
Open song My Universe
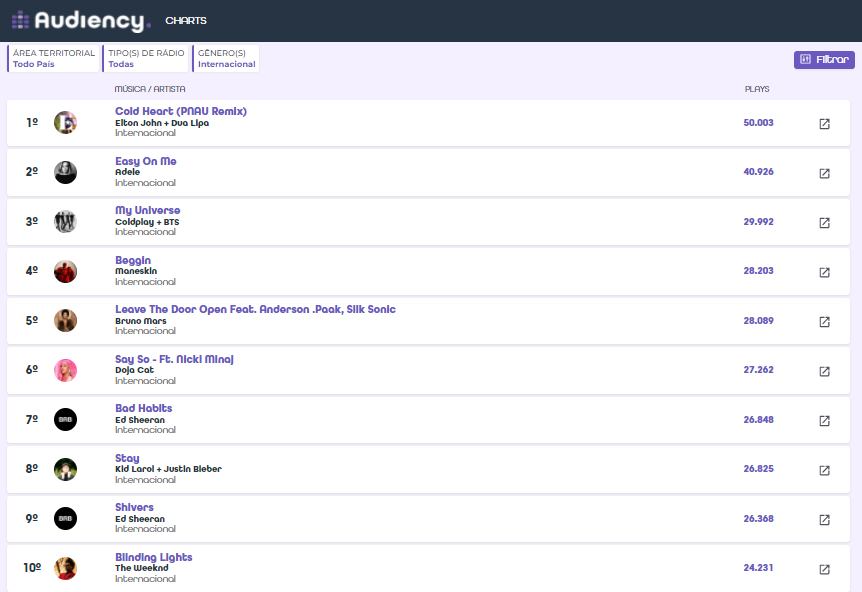(x=147, y=210)
